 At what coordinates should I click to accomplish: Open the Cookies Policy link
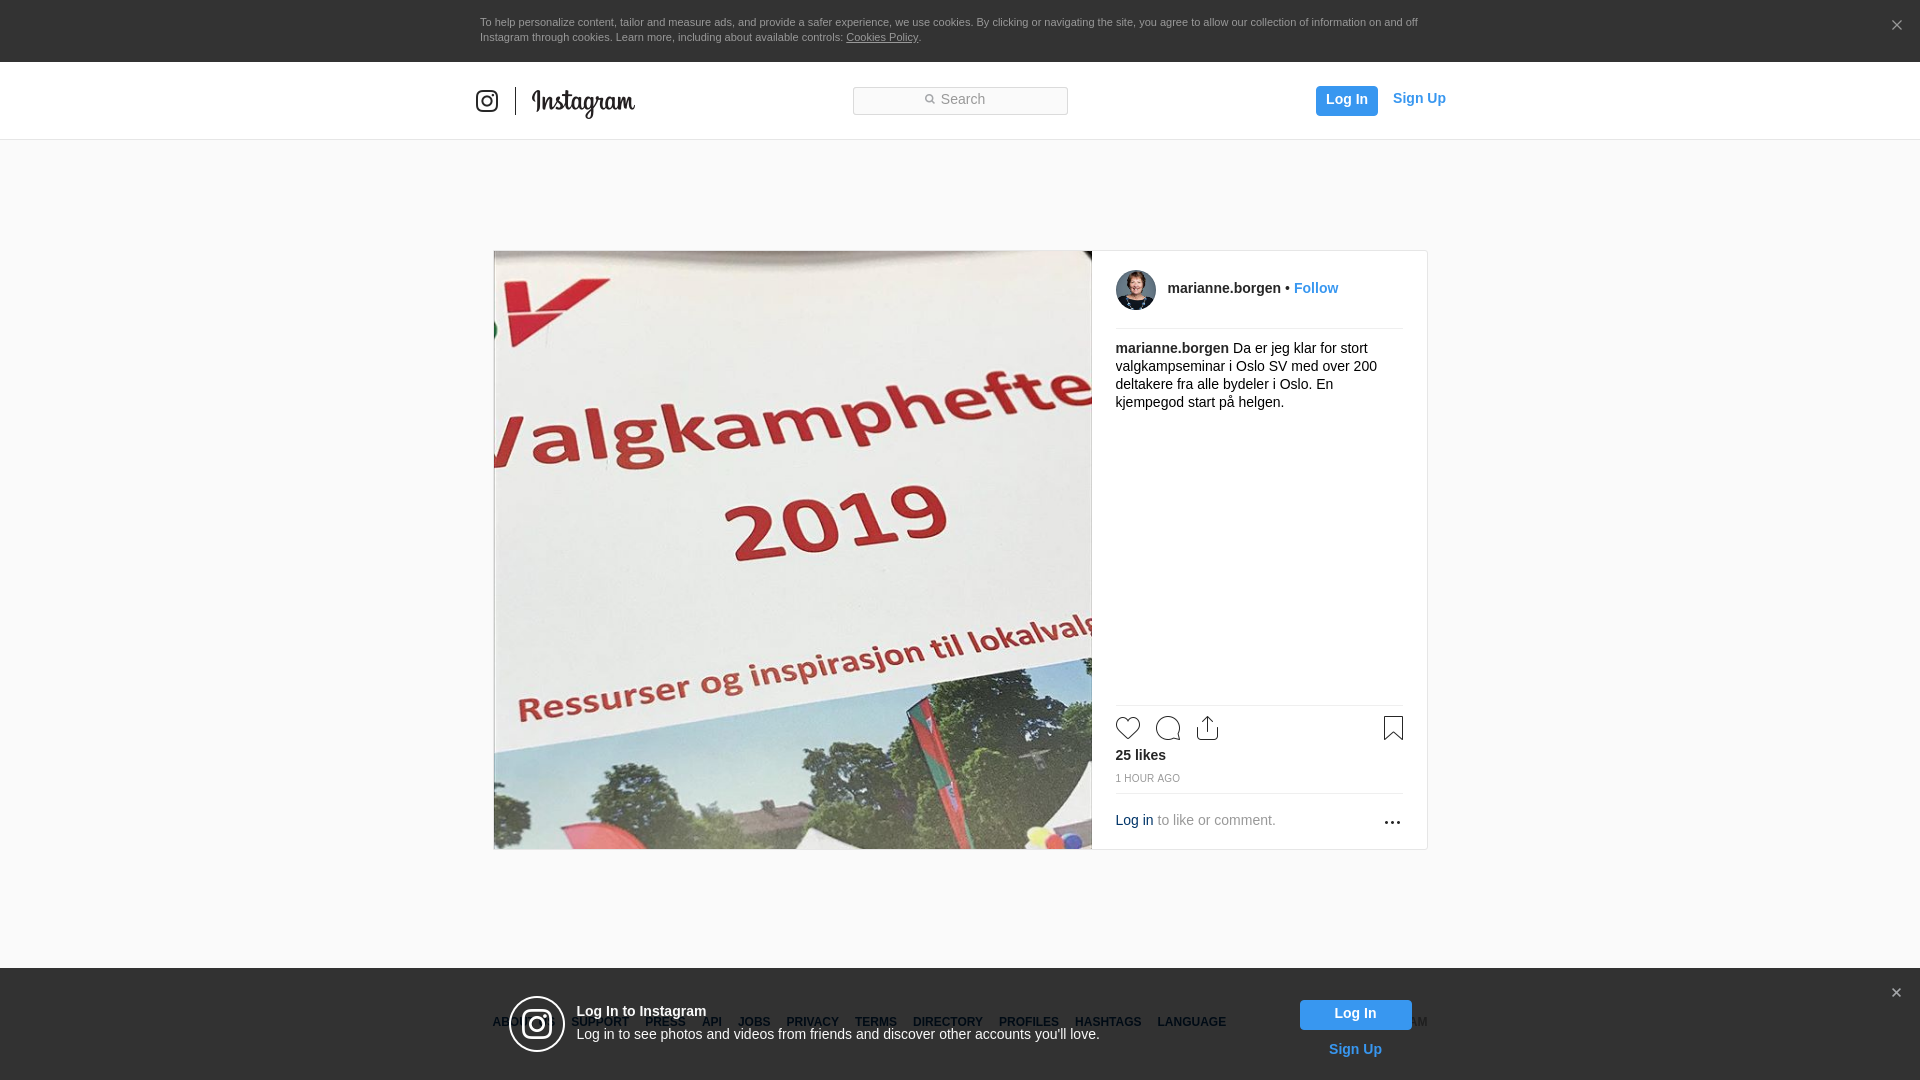click(882, 37)
